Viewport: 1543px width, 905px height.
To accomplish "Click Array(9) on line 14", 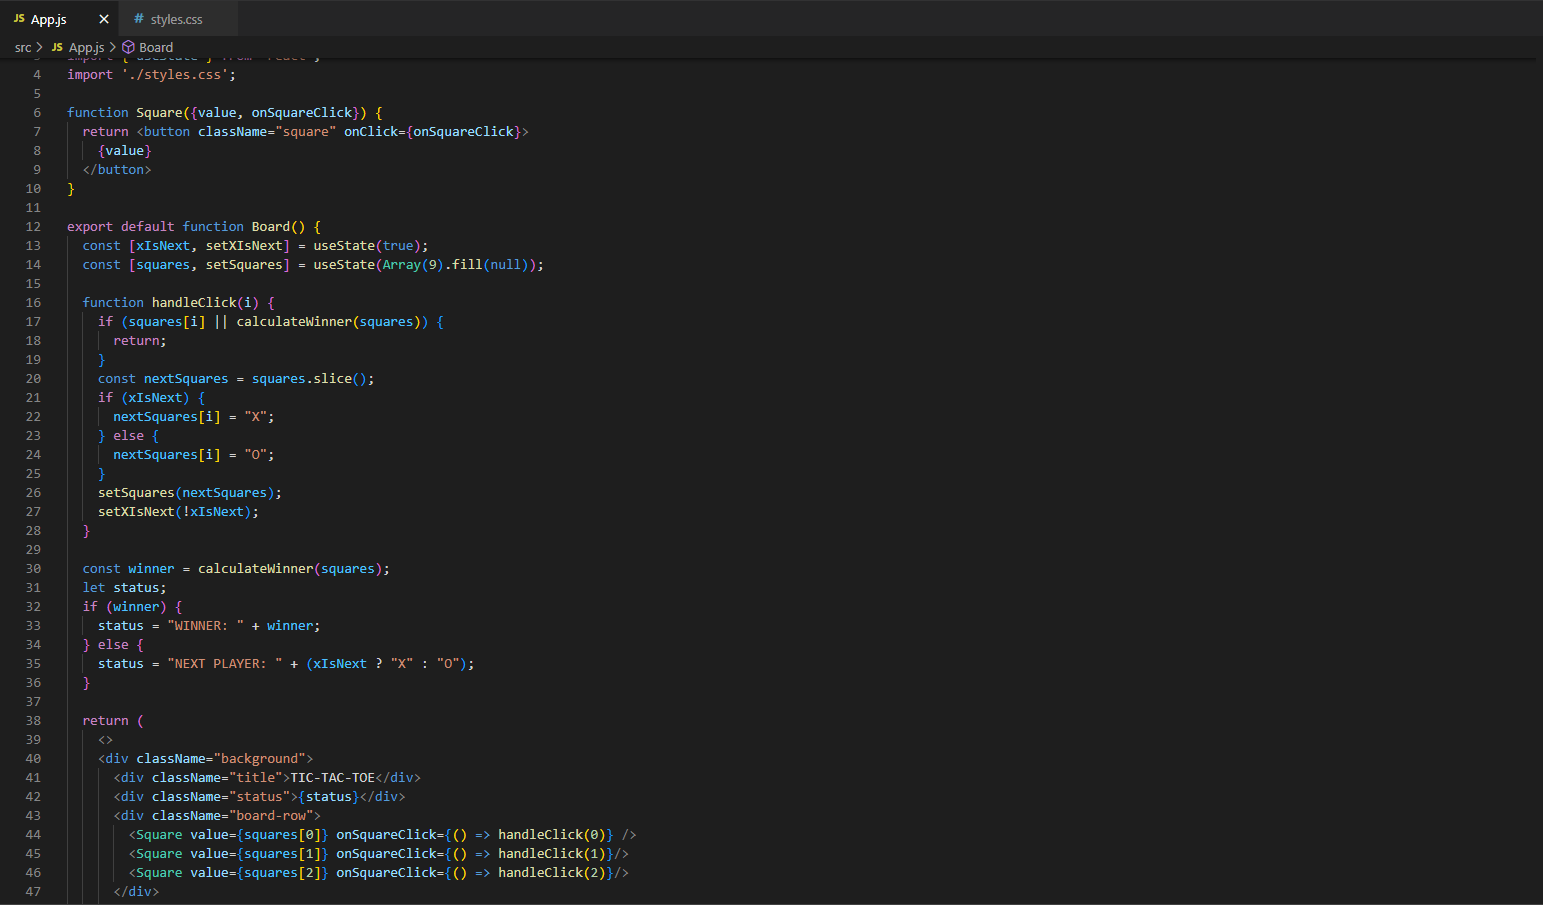I will tap(413, 265).
